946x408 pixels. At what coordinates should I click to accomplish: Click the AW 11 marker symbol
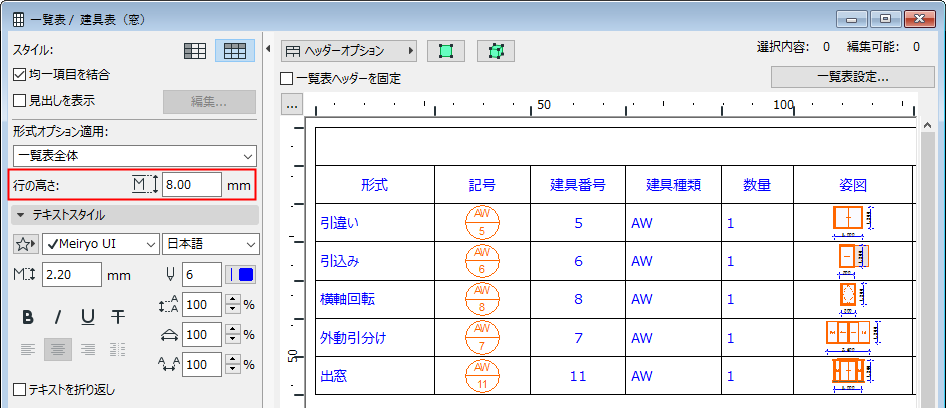click(483, 375)
